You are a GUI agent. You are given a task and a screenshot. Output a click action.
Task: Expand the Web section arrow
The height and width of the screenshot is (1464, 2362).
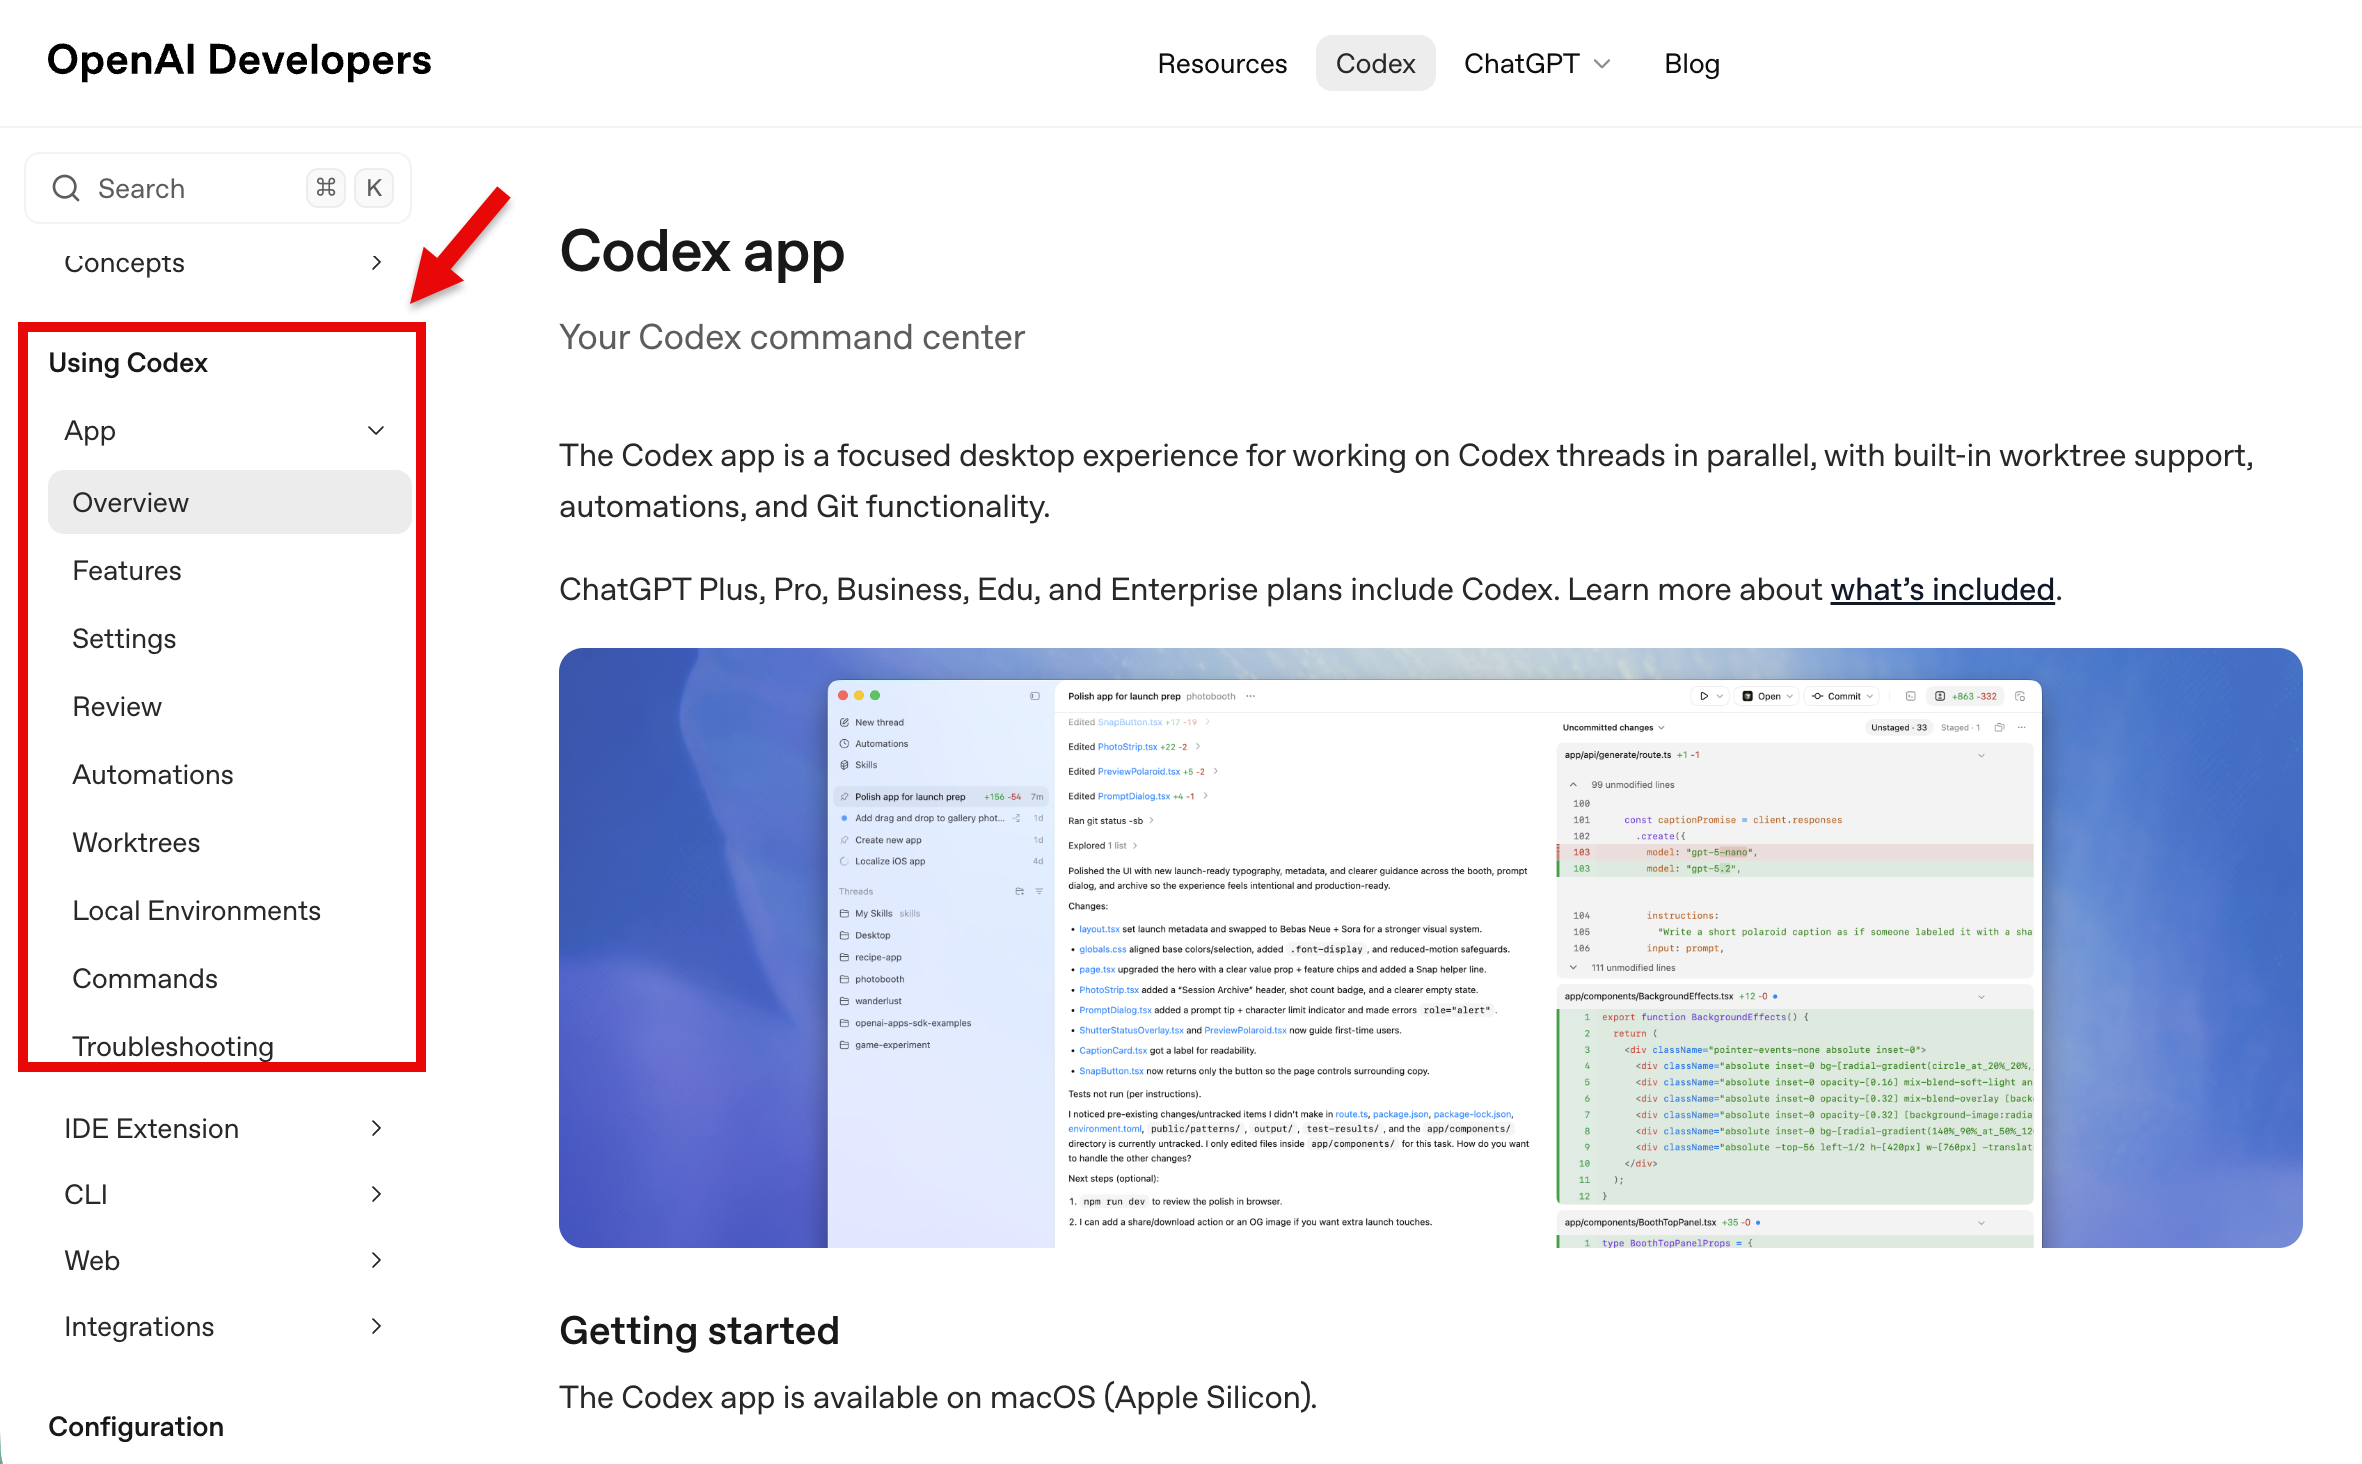[376, 1261]
